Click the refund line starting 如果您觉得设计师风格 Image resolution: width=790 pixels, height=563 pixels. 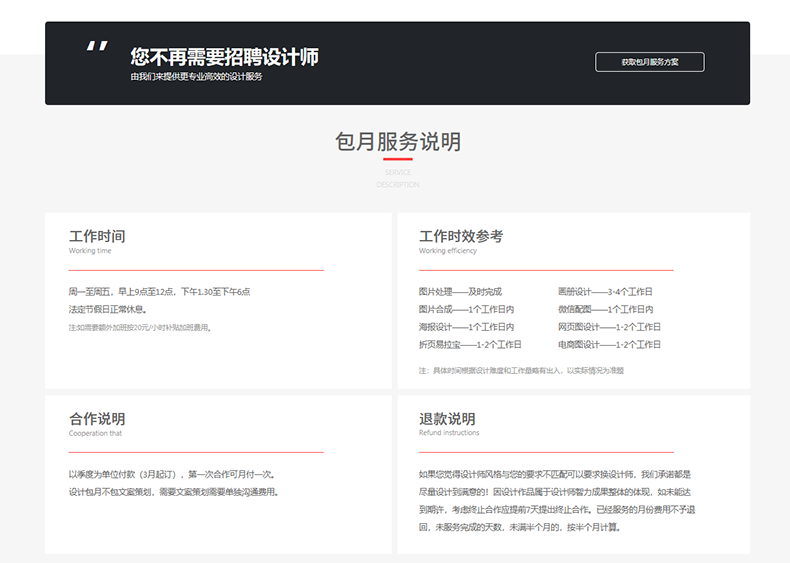click(555, 475)
